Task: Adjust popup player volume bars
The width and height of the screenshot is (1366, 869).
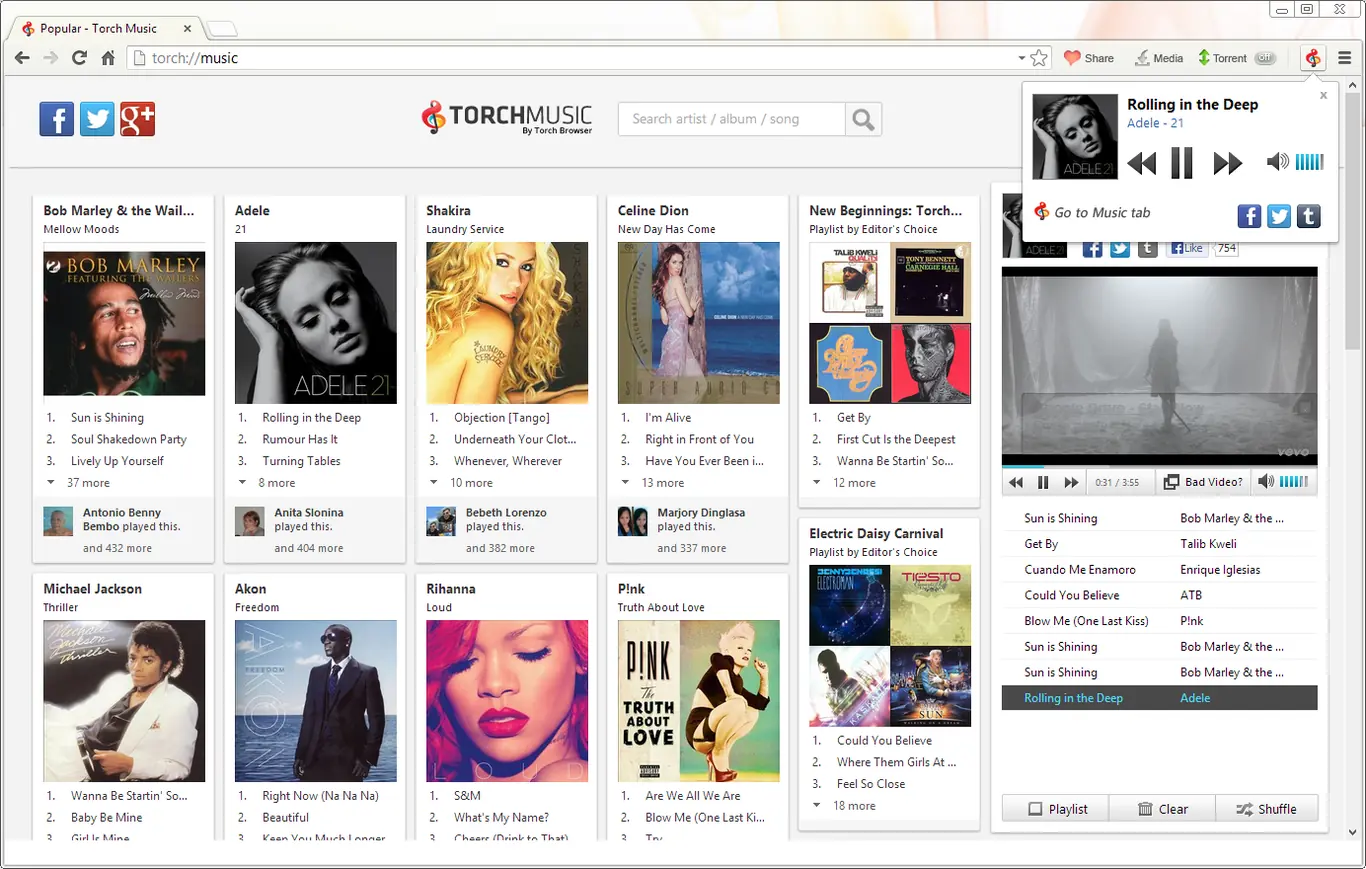Action: pyautogui.click(x=1309, y=162)
